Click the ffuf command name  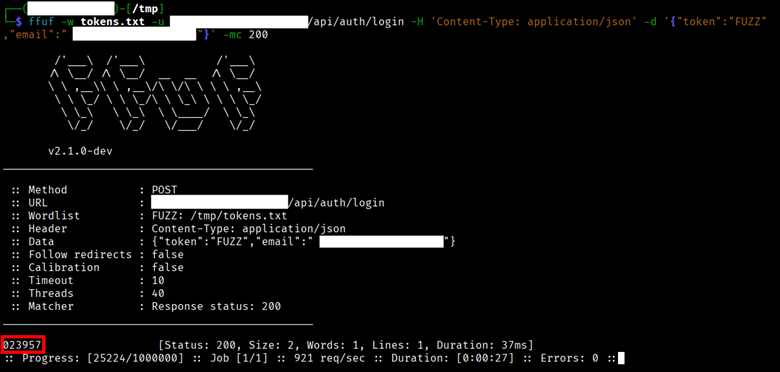40,22
